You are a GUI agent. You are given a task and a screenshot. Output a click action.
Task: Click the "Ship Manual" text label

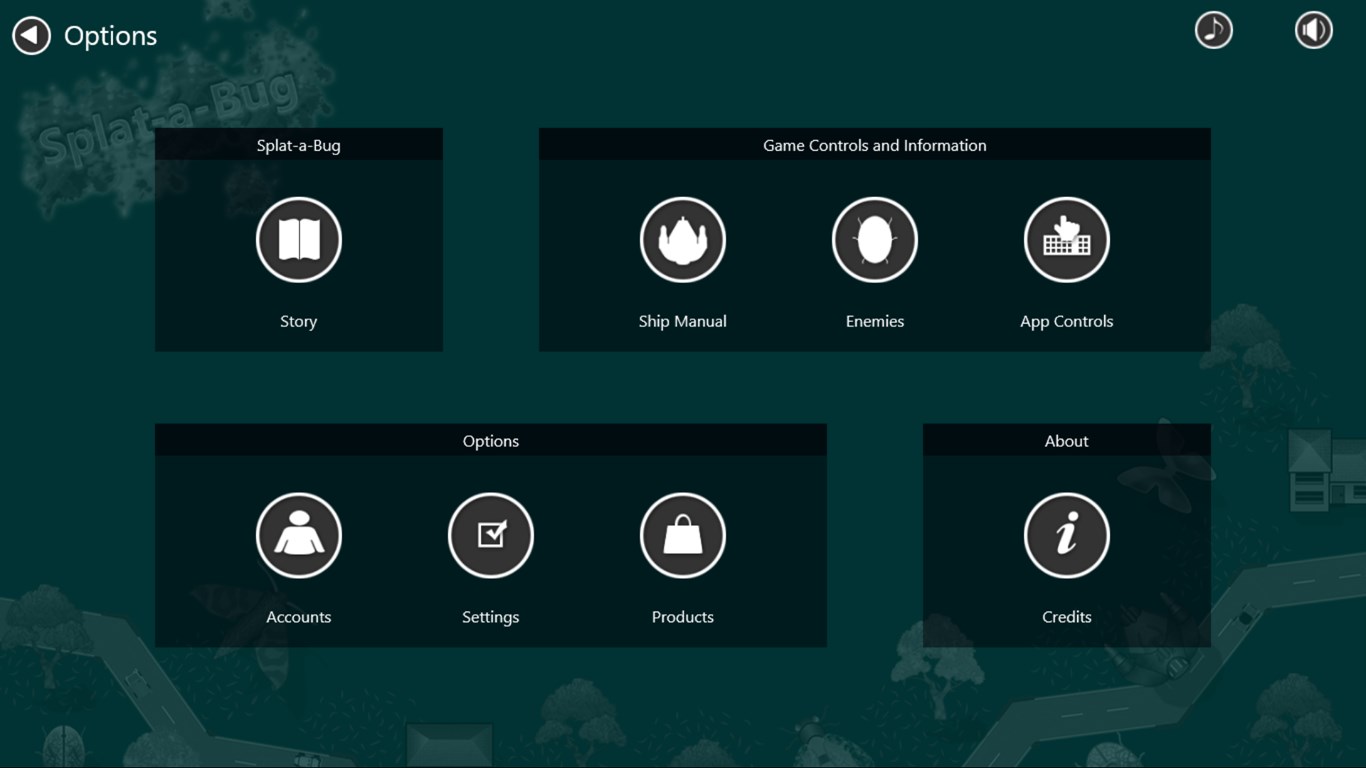pos(683,321)
